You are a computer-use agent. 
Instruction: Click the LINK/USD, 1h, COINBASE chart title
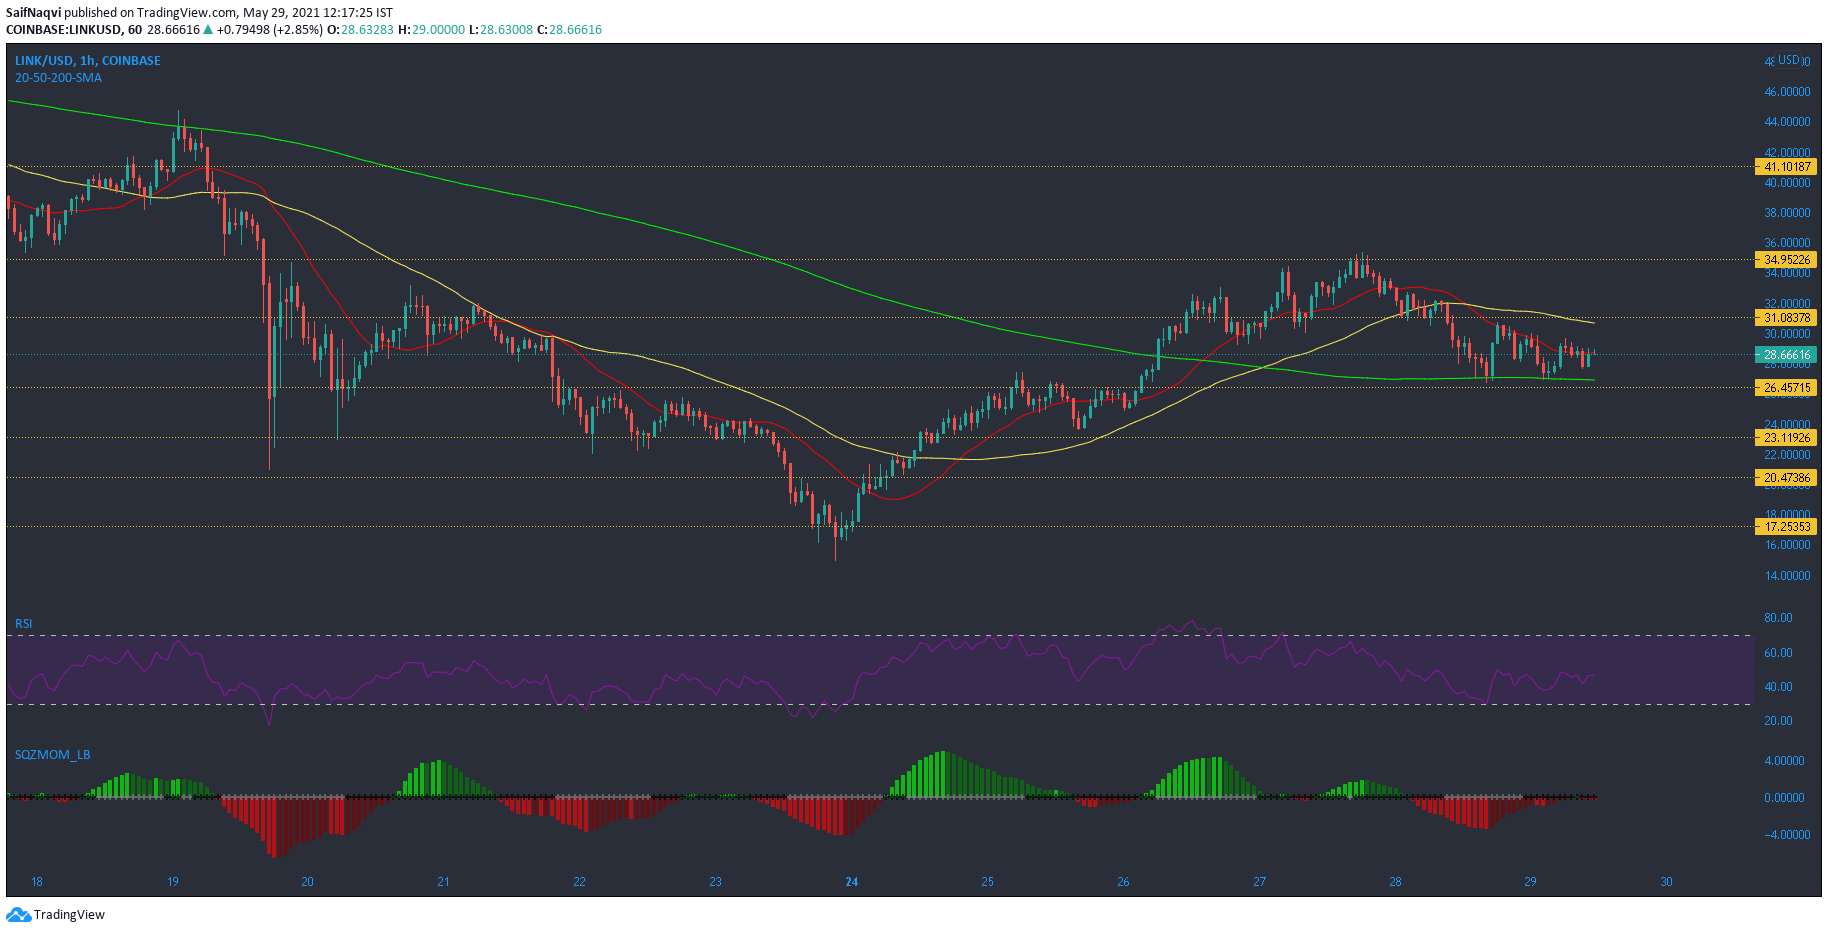pyautogui.click(x=87, y=61)
